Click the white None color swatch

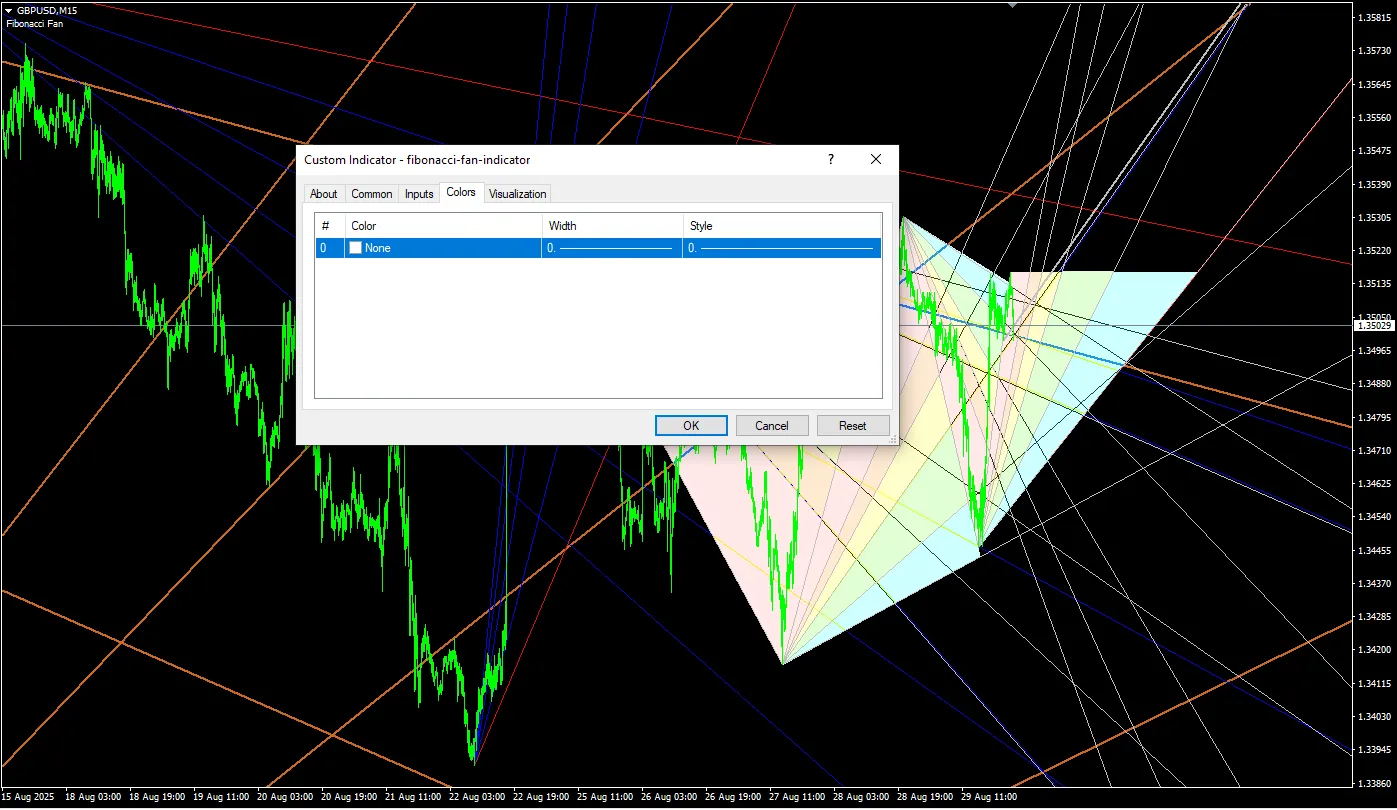(356, 248)
